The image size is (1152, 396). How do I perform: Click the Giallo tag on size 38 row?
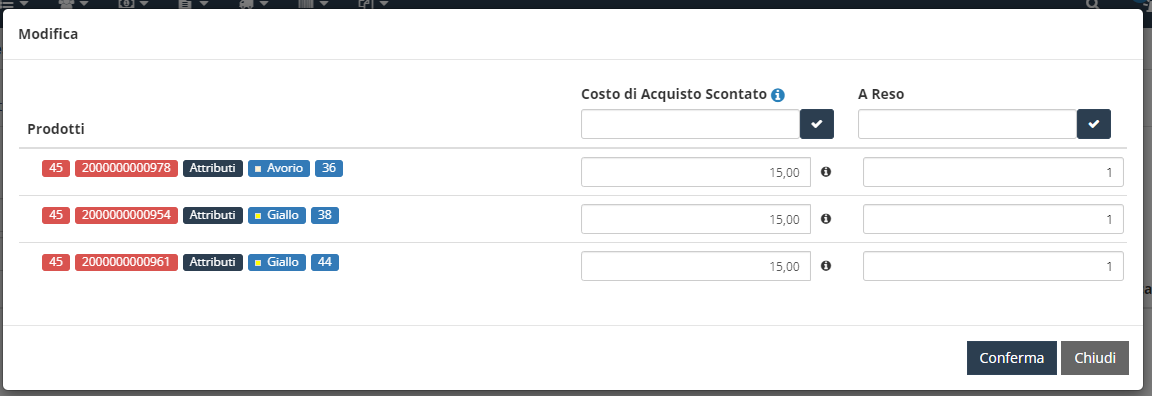tap(277, 215)
